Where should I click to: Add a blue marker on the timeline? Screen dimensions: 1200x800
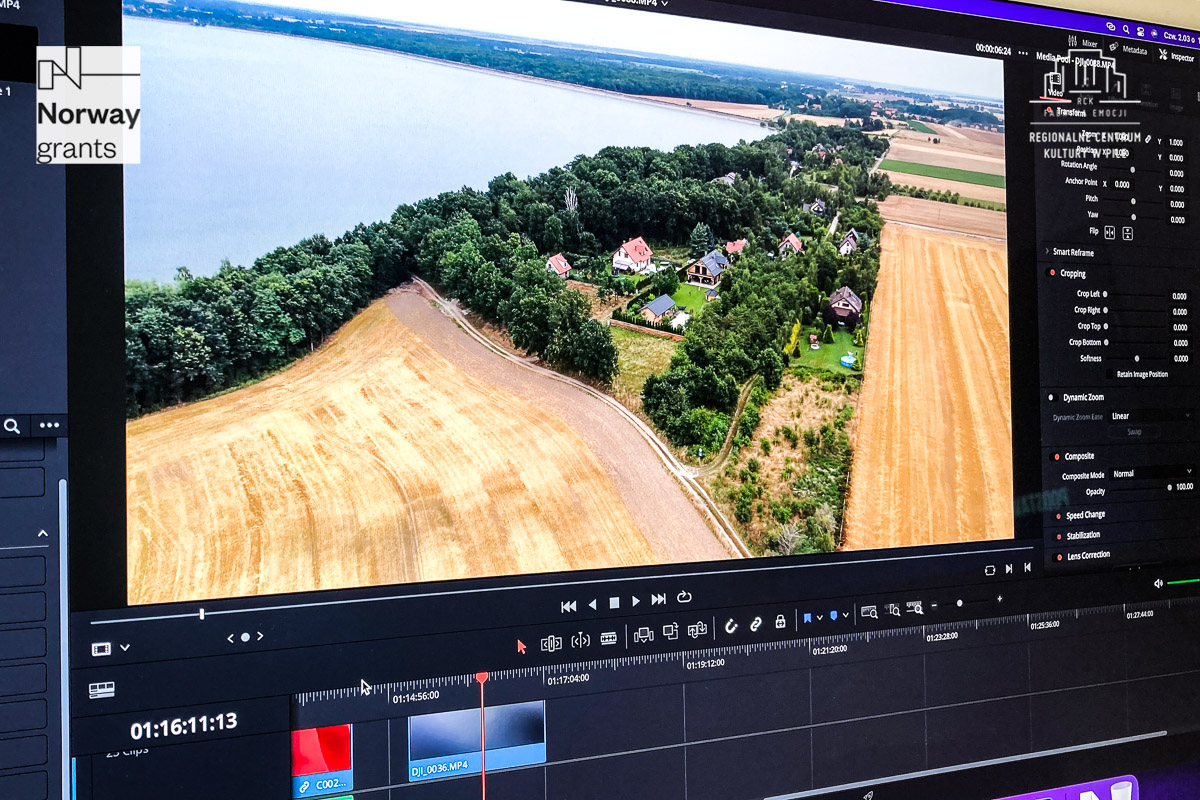click(x=834, y=616)
